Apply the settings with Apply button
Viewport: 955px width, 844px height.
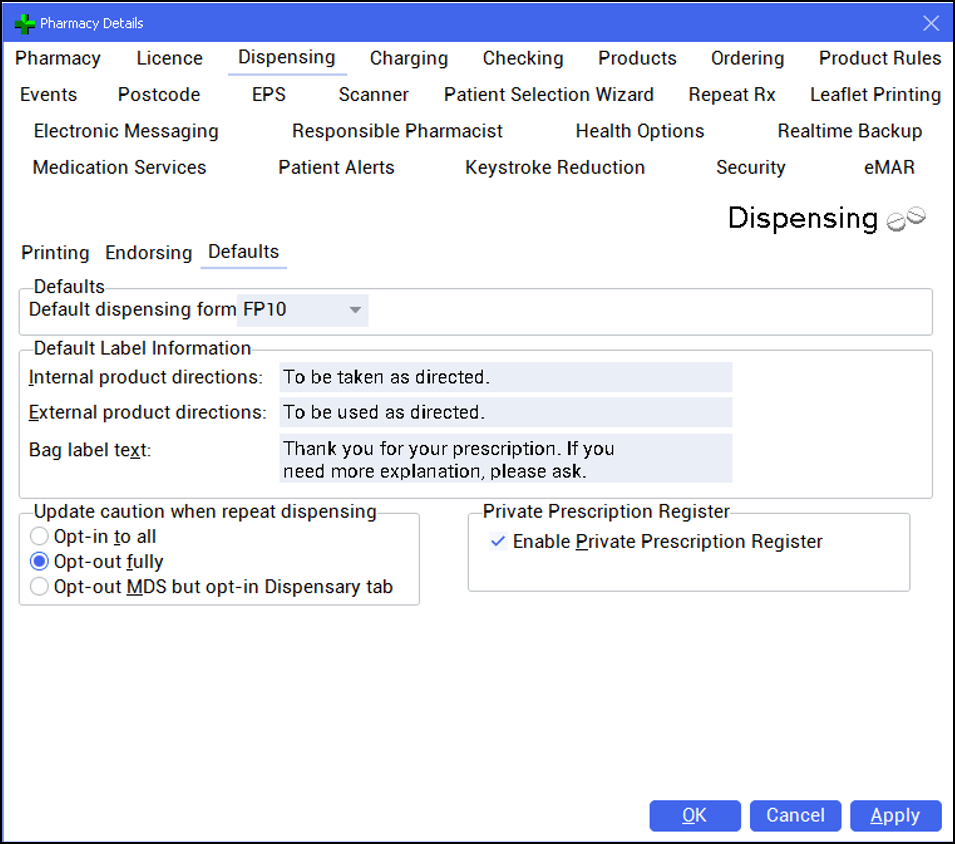(895, 816)
